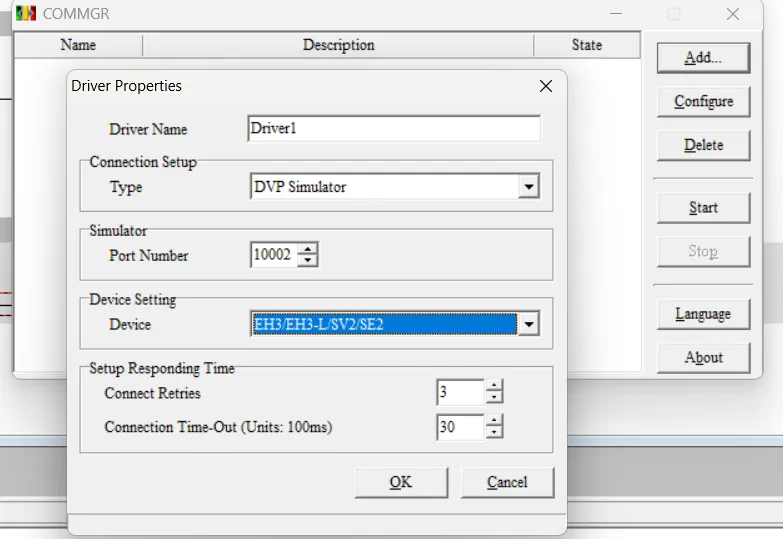Viewport: 783px width, 539px height.
Task: Start the selected driver
Action: [x=703, y=207]
